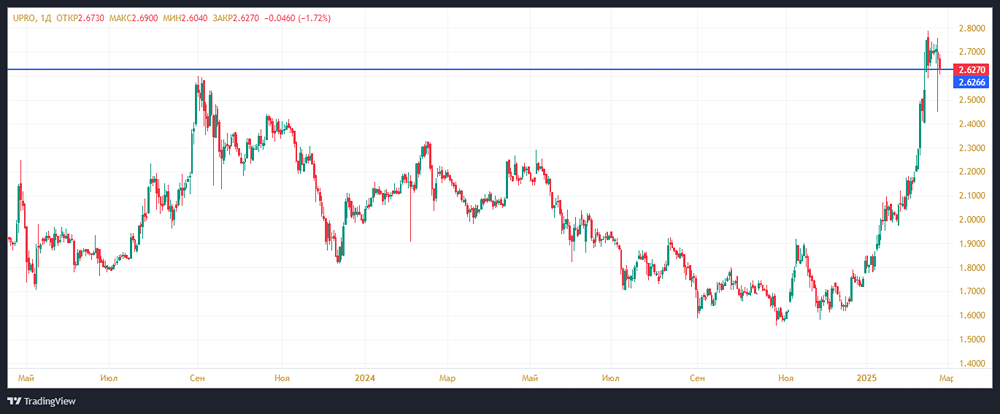
Task: Click the TradingView logo icon
Action: [15, 401]
